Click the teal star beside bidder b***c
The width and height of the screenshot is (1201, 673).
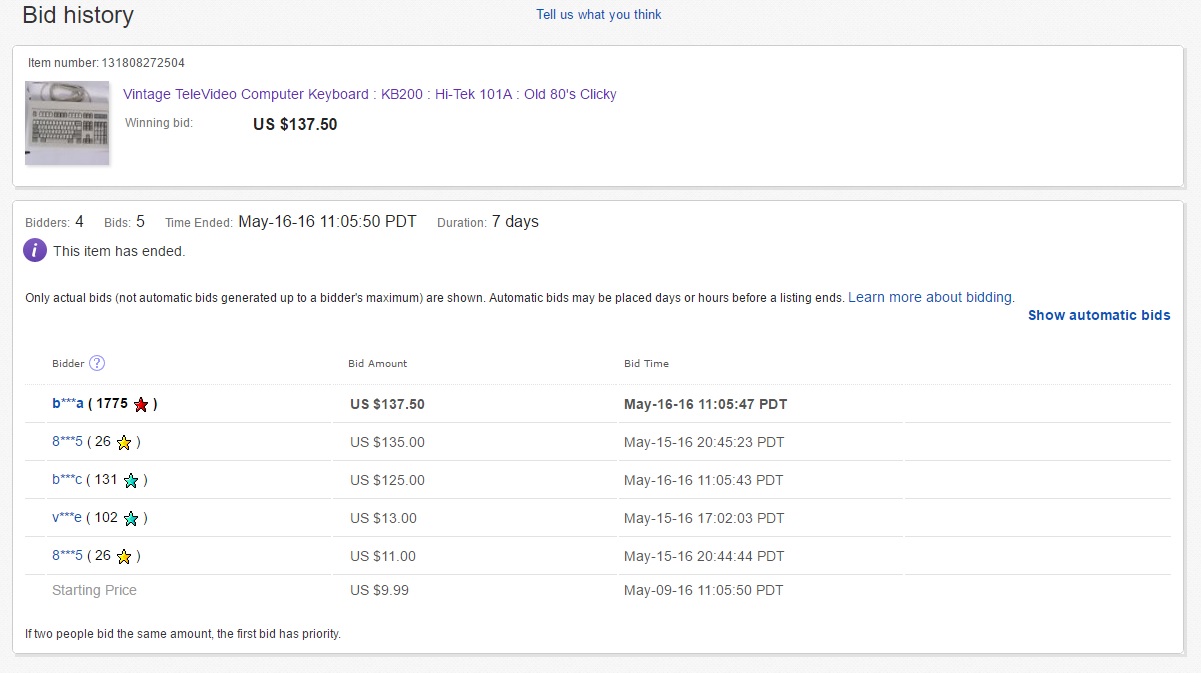pos(131,481)
